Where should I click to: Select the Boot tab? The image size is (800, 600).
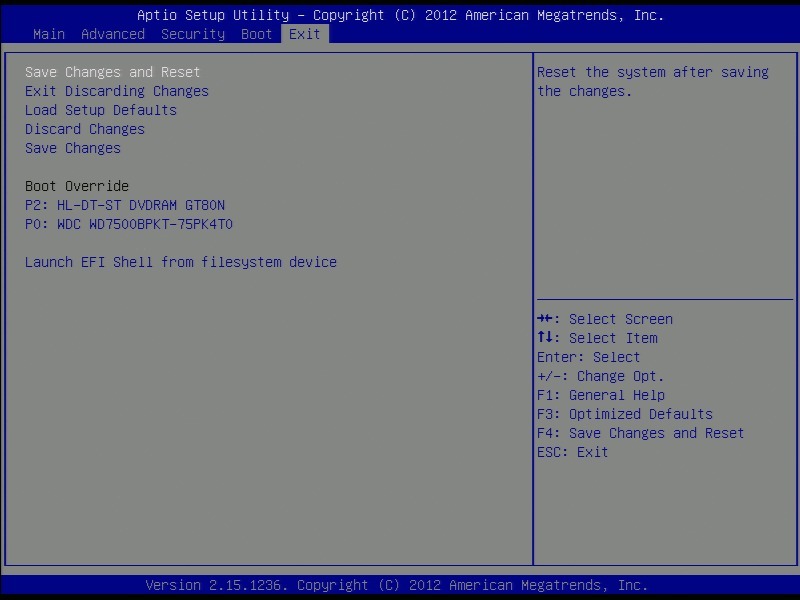pos(257,34)
